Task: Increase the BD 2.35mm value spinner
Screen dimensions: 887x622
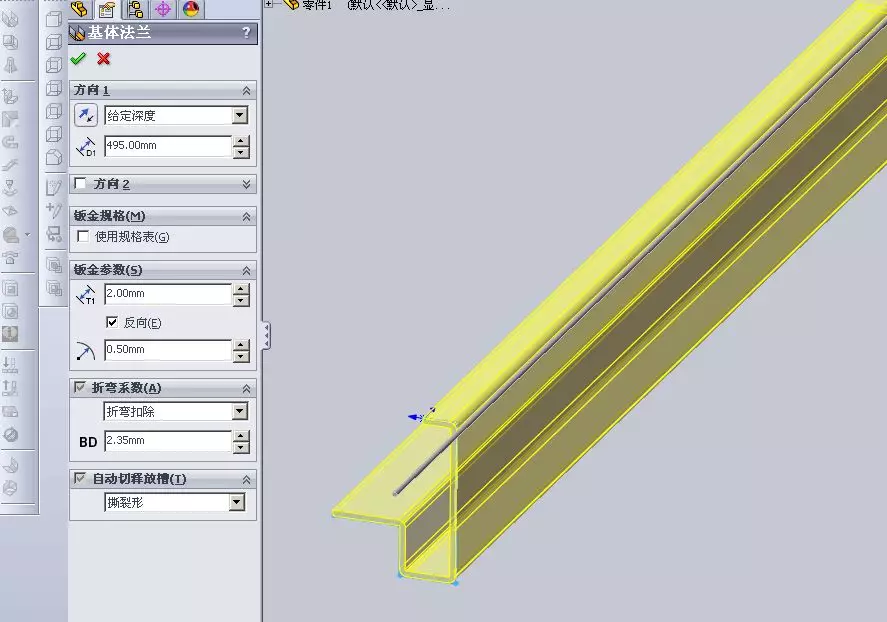Action: 242,436
